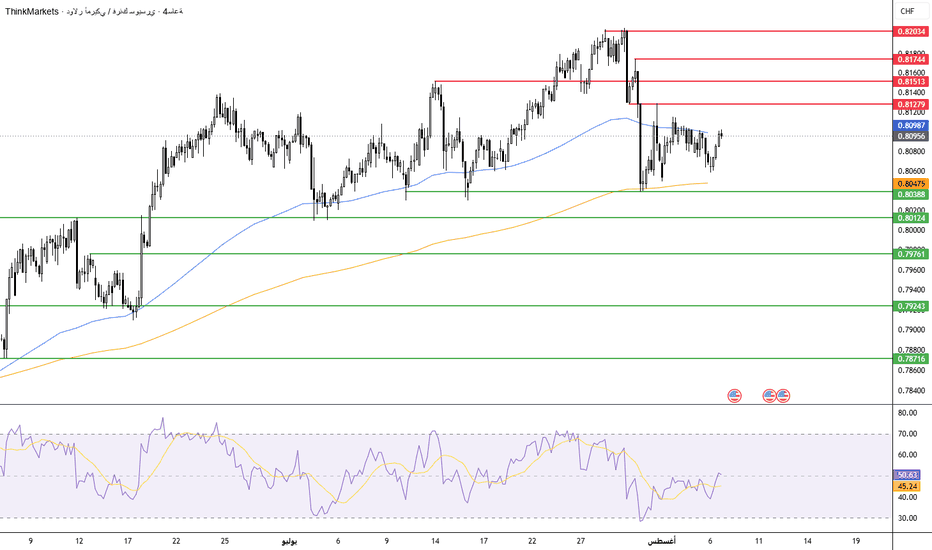Select the red 0.82034 resistance price label

coord(911,32)
